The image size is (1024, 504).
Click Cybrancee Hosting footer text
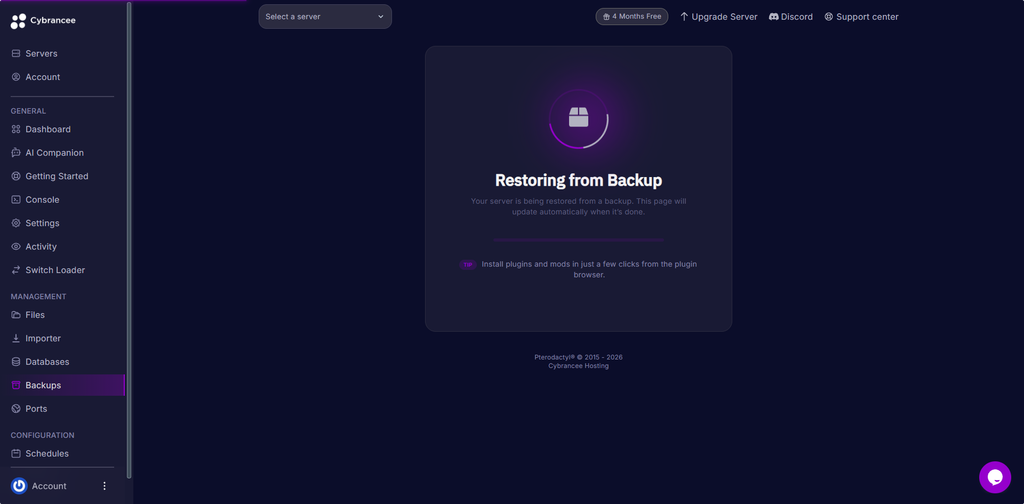(579, 366)
